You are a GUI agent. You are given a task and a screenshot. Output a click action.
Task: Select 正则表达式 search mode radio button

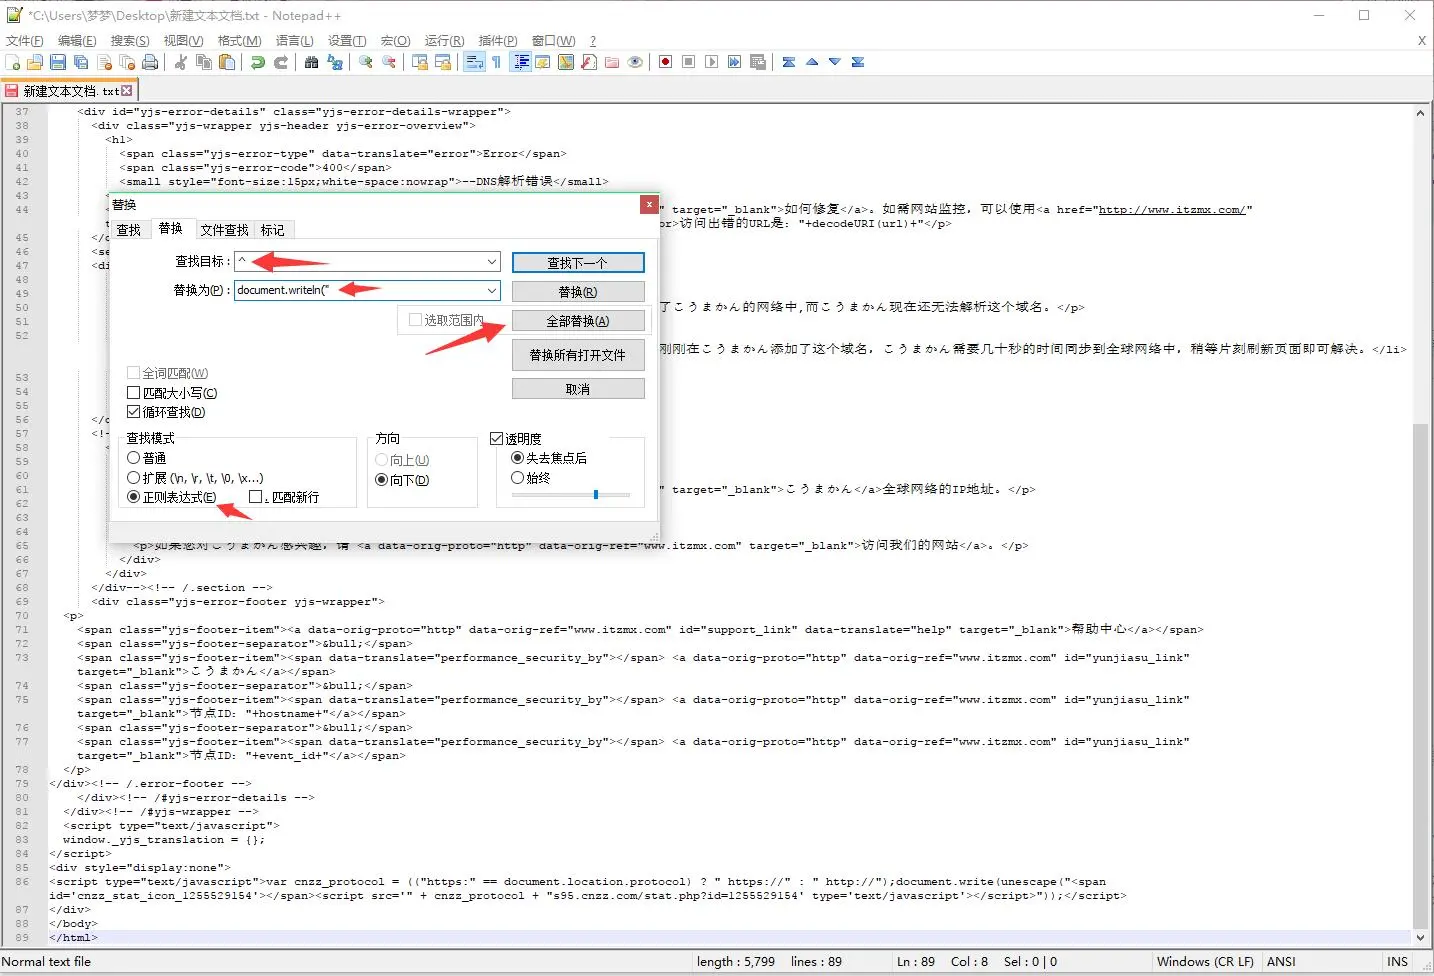[x=133, y=497]
